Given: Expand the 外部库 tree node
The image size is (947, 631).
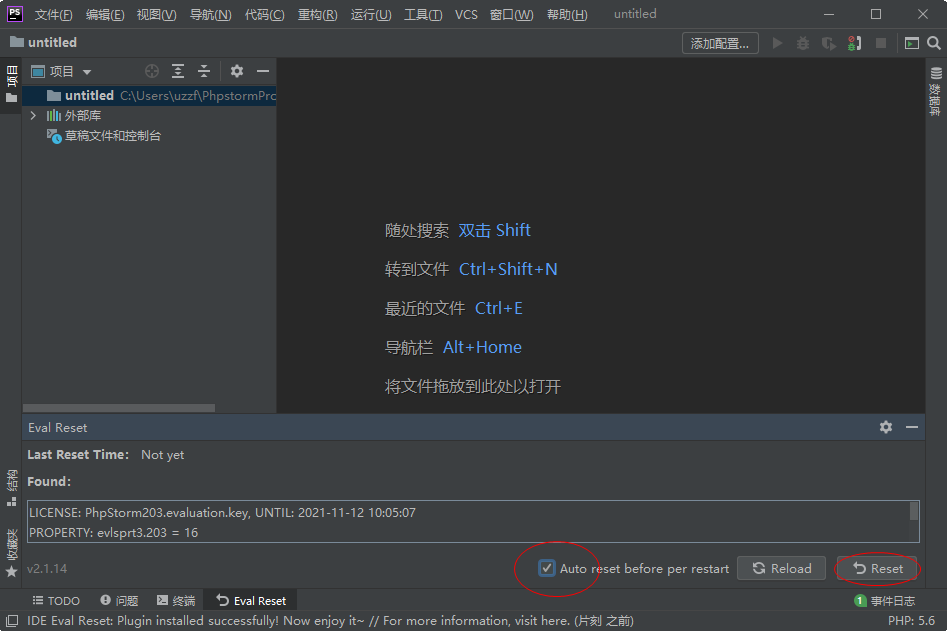Looking at the screenshot, I should (33, 115).
